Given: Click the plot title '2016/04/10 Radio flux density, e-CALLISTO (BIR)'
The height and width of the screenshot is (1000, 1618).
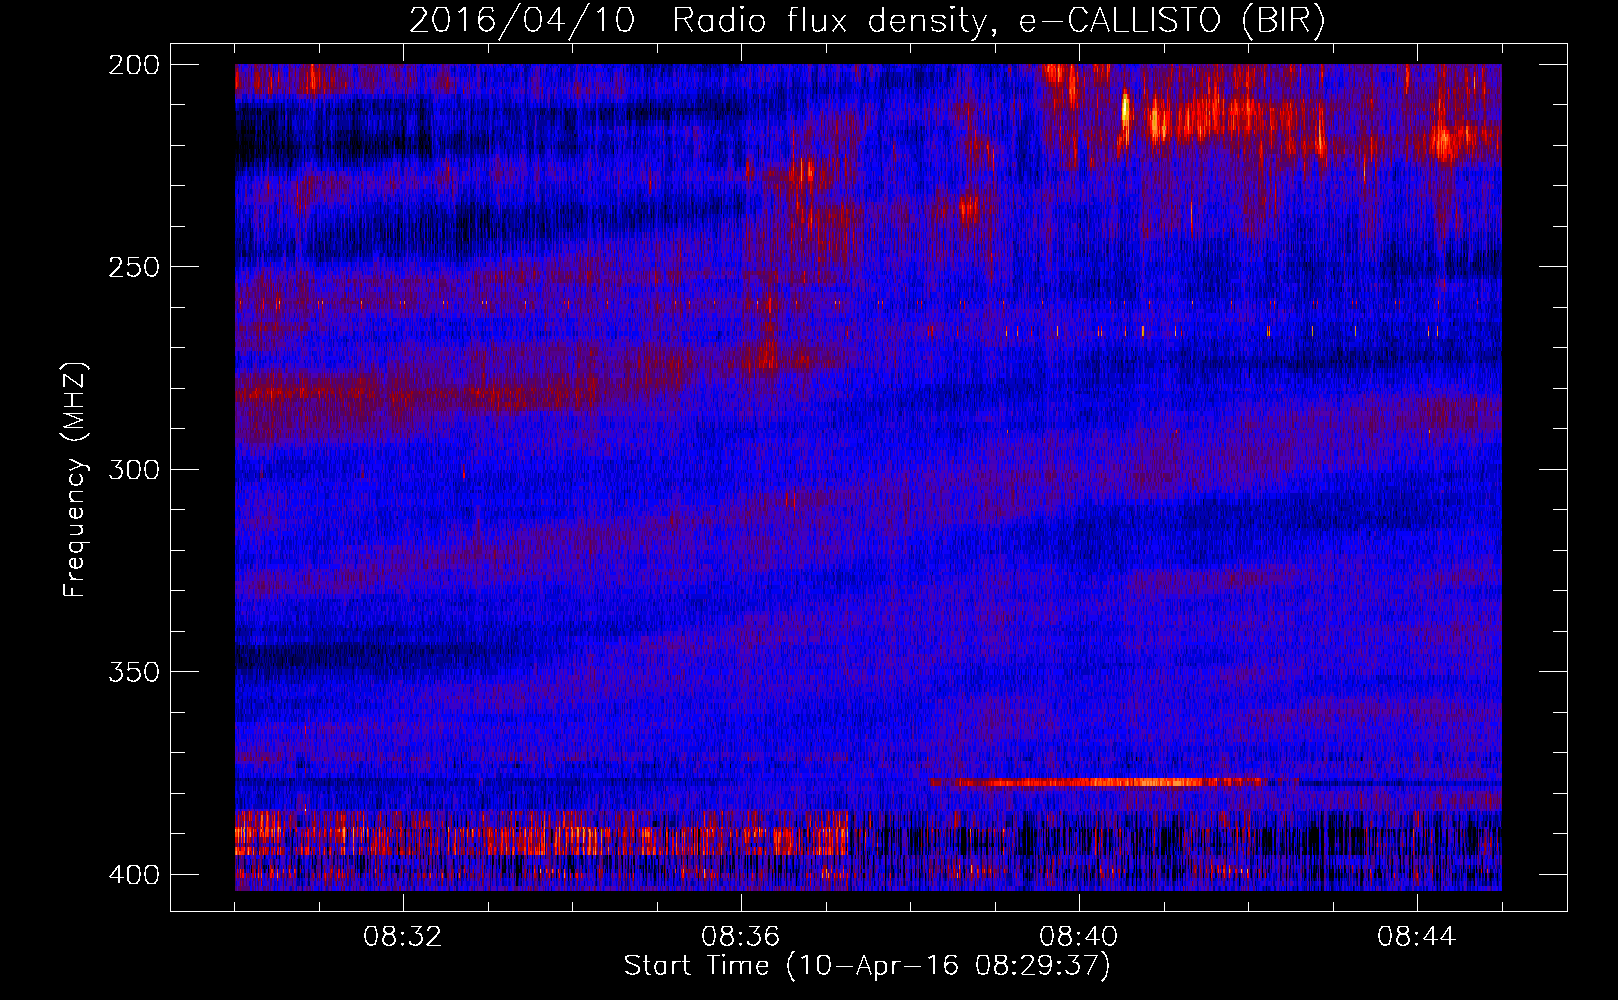Looking at the screenshot, I should click(x=867, y=21).
